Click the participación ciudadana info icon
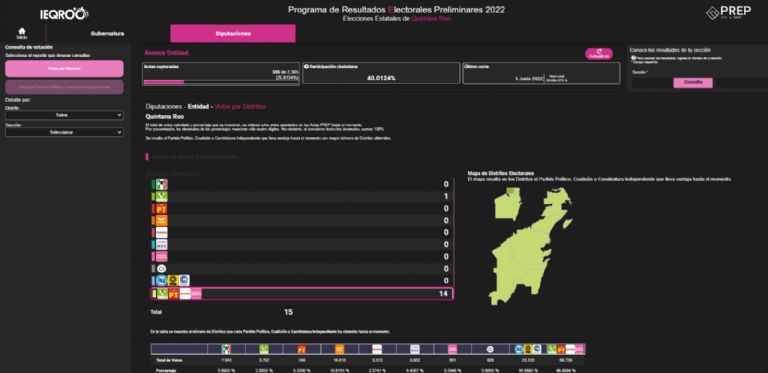Screen dimensions: 768x373 coord(306,66)
